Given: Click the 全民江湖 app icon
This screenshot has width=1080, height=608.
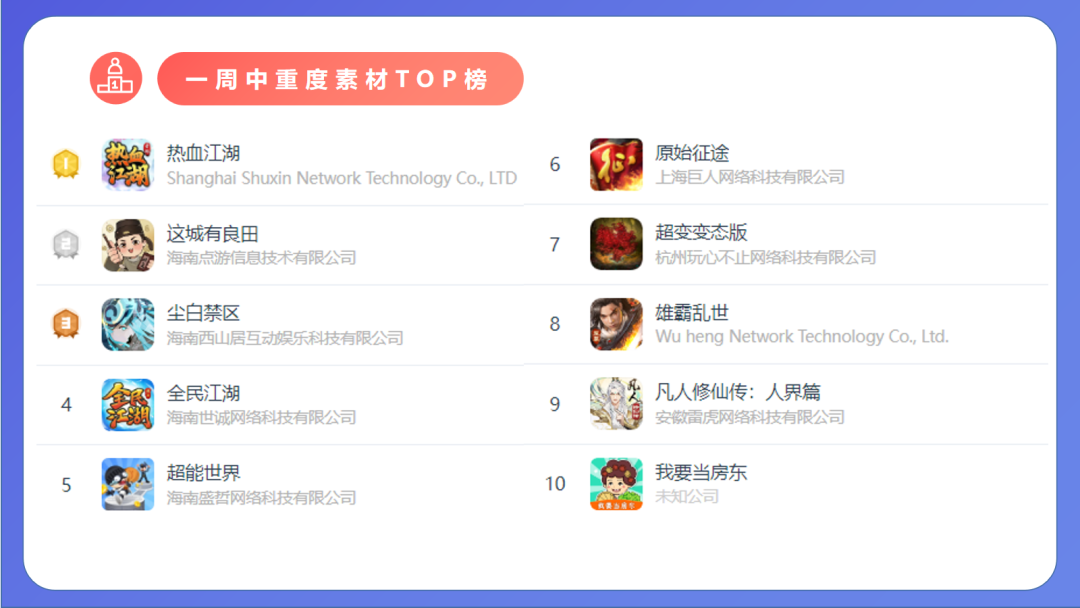Looking at the screenshot, I should [x=127, y=405].
